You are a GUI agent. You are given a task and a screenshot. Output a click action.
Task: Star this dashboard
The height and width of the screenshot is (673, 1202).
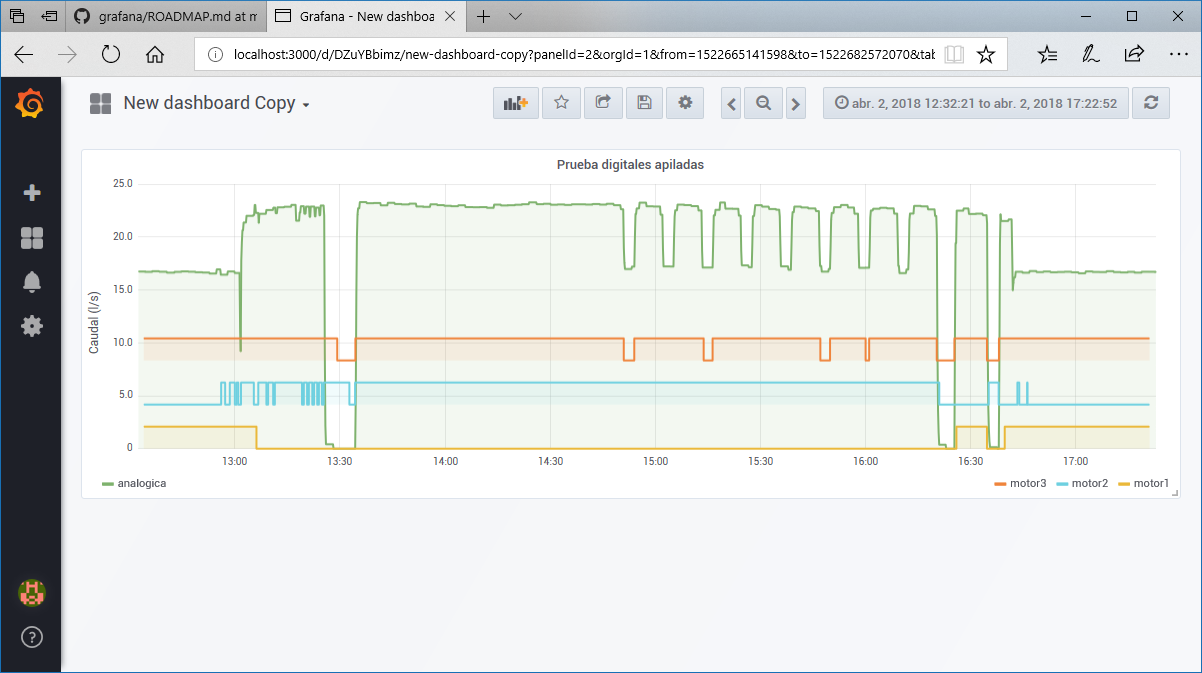[x=560, y=102]
